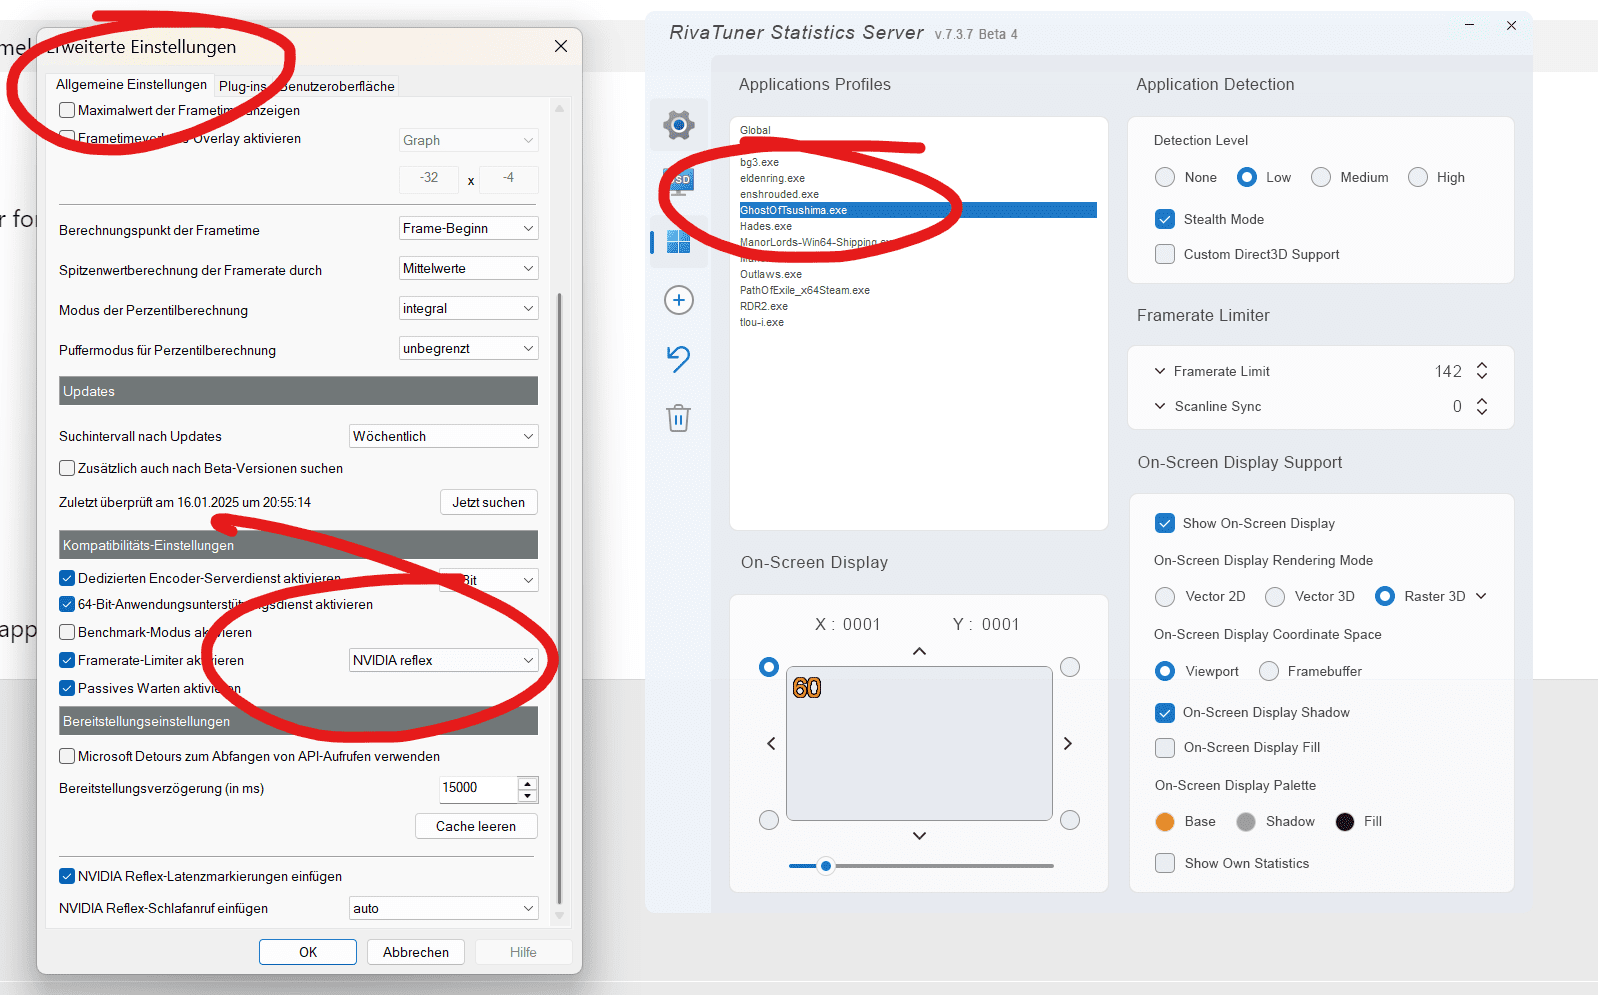The height and width of the screenshot is (995, 1598).
Task: Click Abbrechen button
Action: [416, 952]
